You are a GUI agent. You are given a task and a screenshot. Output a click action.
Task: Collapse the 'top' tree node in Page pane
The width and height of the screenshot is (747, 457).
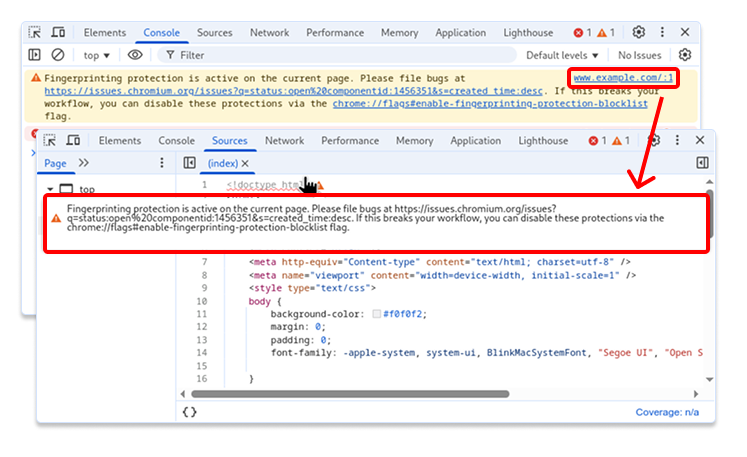[x=48, y=189]
